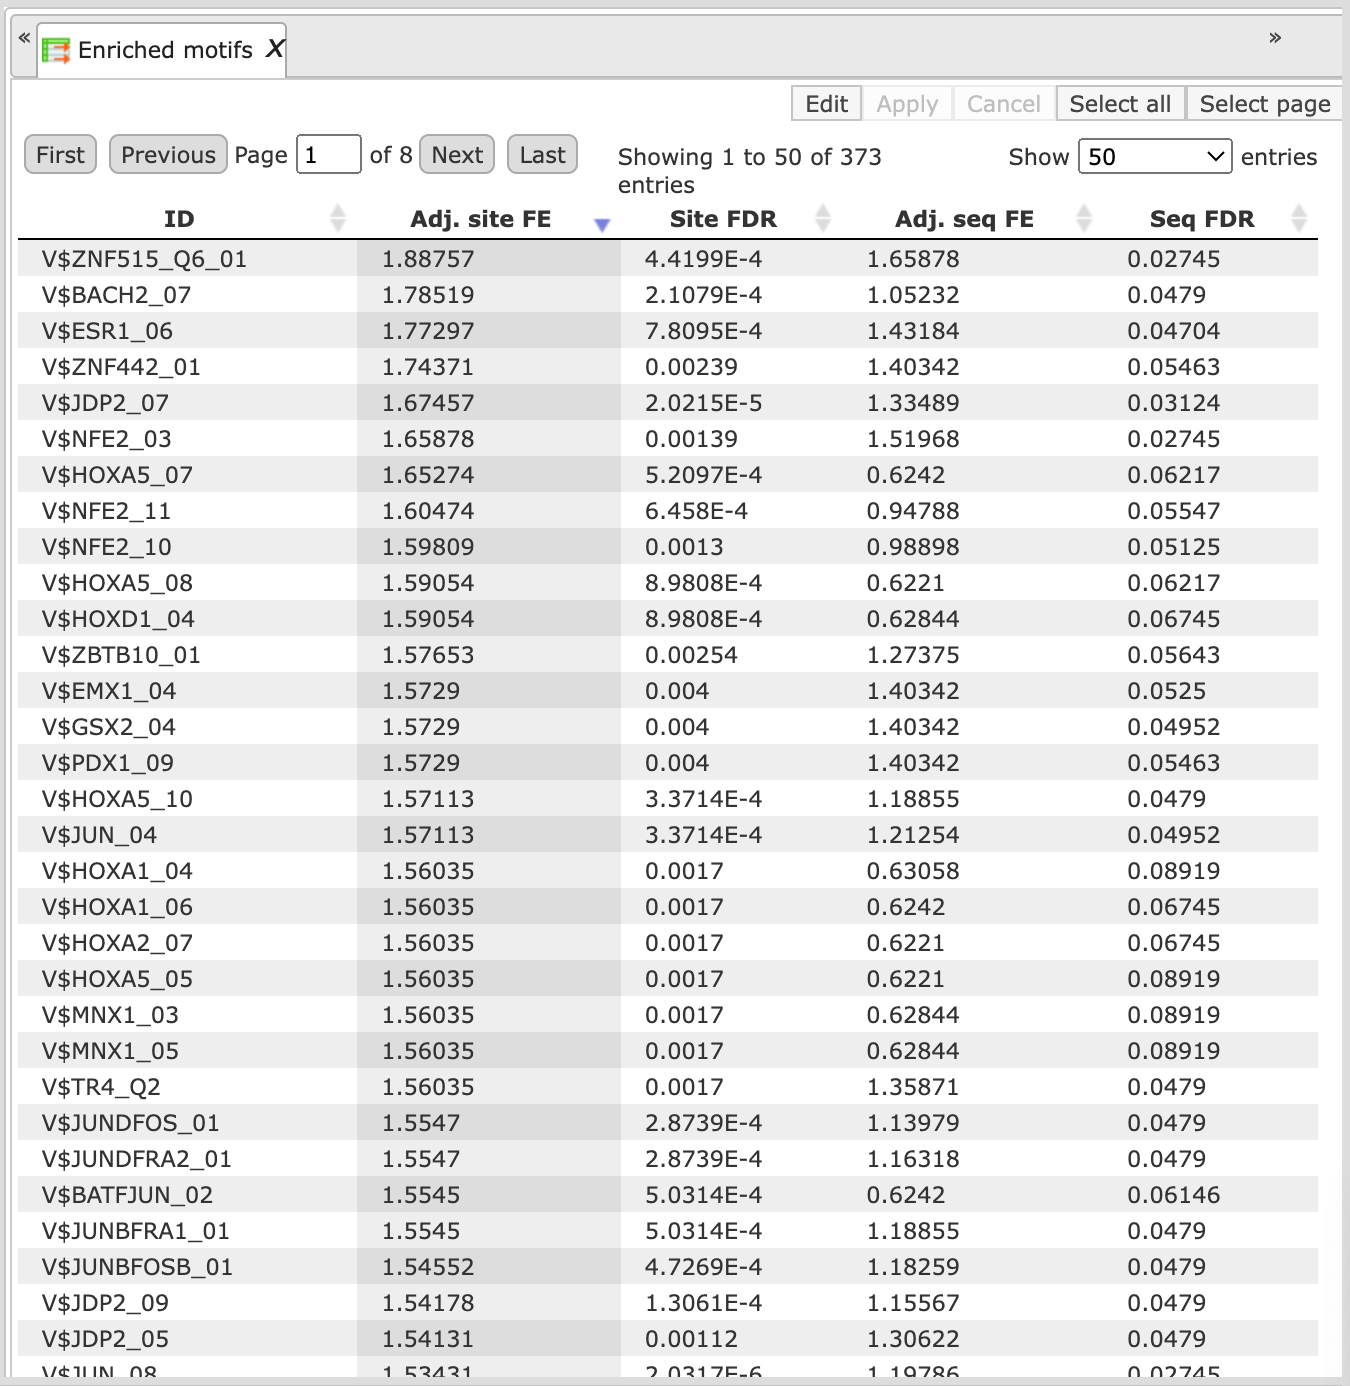
Task: Click the right double-chevron tab scroll icon
Action: click(x=1275, y=38)
